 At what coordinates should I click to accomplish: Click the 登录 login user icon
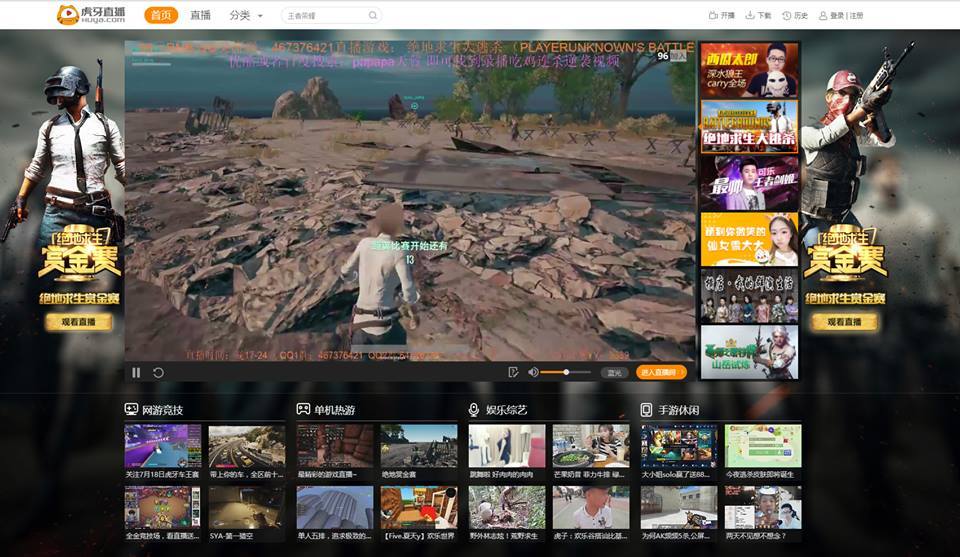click(x=823, y=15)
